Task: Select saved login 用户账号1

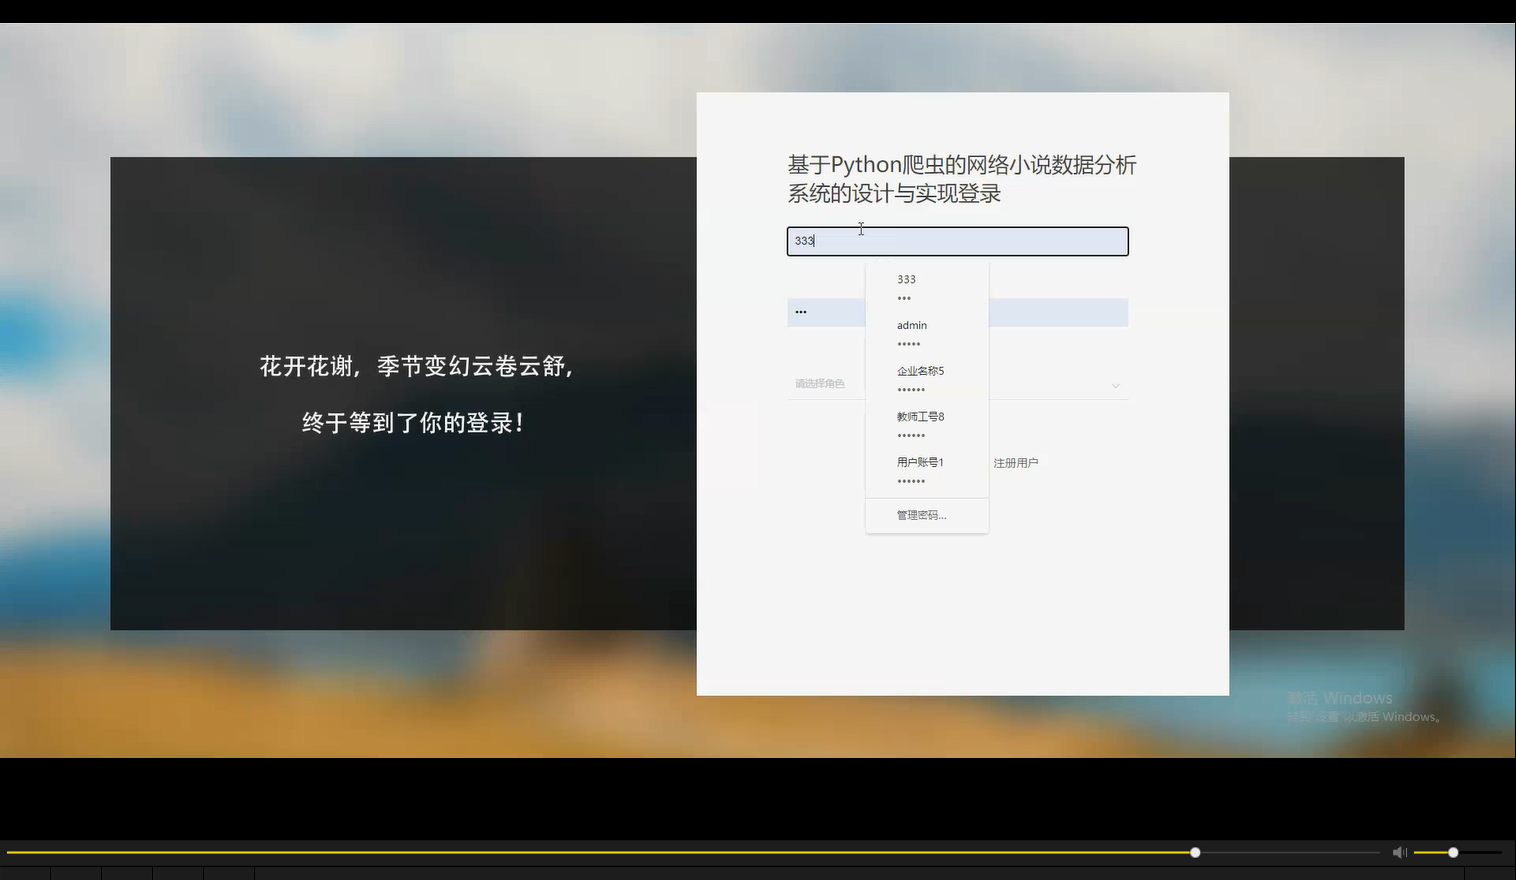Action: point(927,471)
